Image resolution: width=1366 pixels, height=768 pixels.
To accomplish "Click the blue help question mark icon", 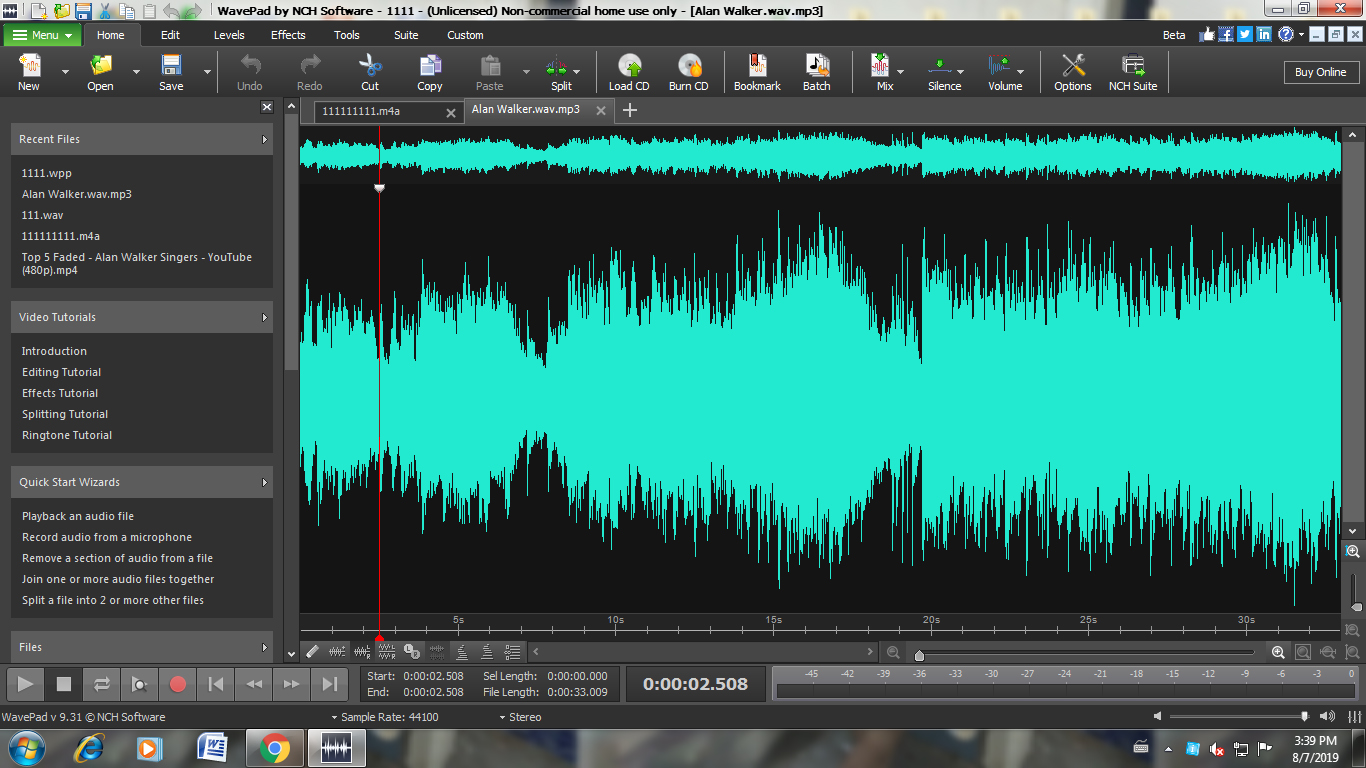I will 1286,34.
